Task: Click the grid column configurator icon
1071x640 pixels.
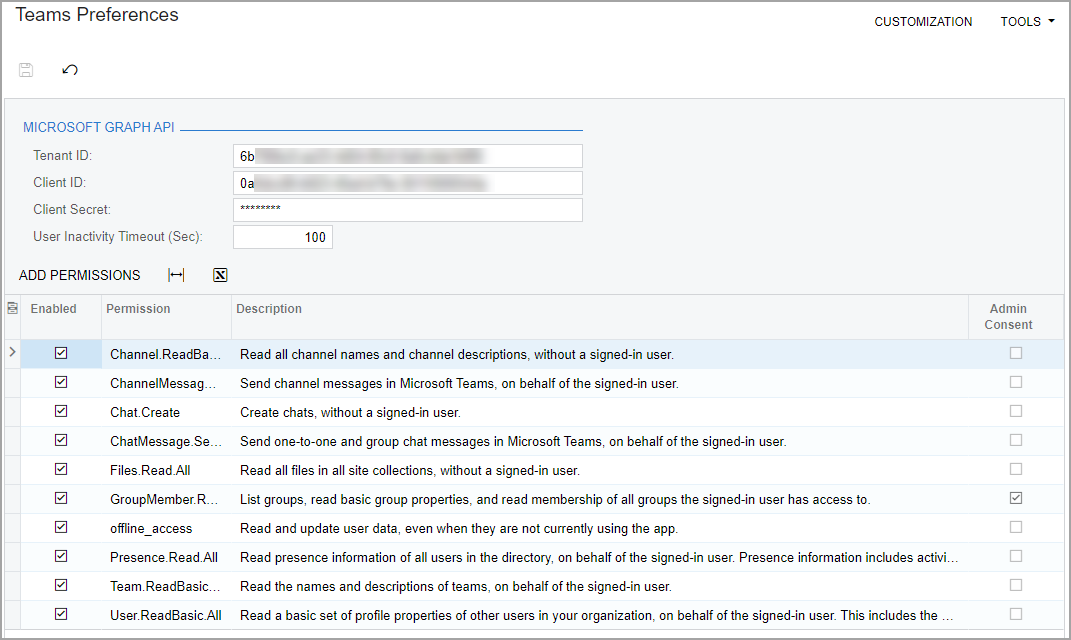Action: click(12, 309)
